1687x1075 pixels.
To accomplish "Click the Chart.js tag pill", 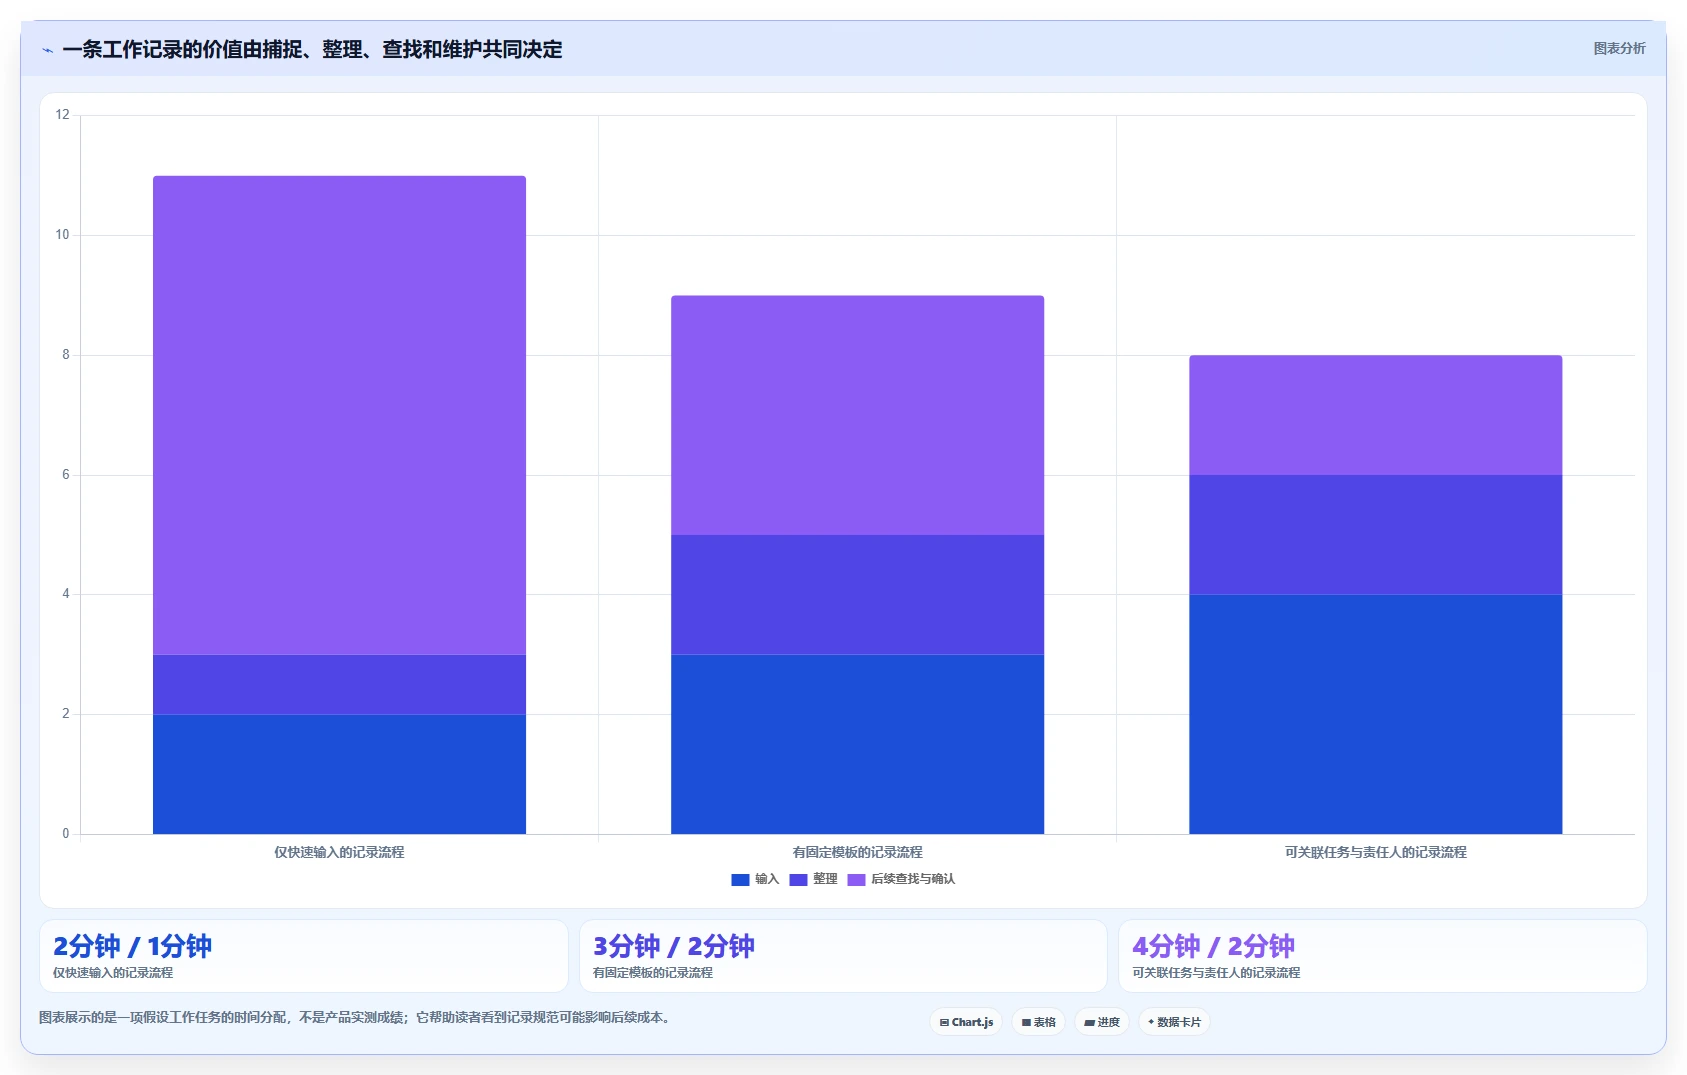I will (x=966, y=1022).
